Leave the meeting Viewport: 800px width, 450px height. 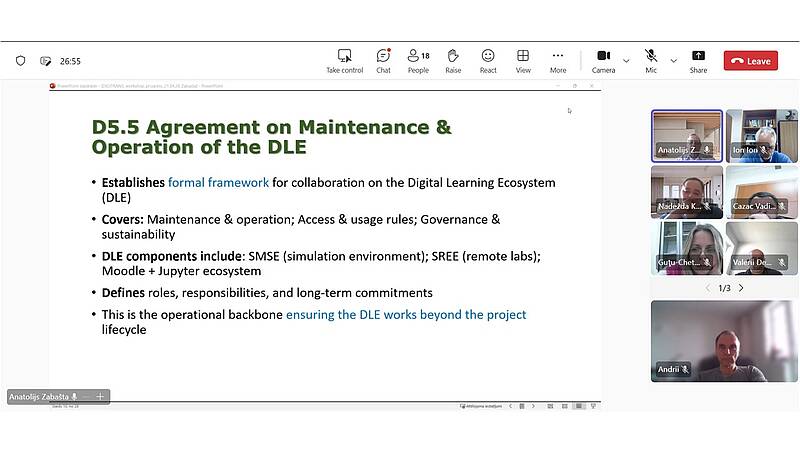(750, 61)
